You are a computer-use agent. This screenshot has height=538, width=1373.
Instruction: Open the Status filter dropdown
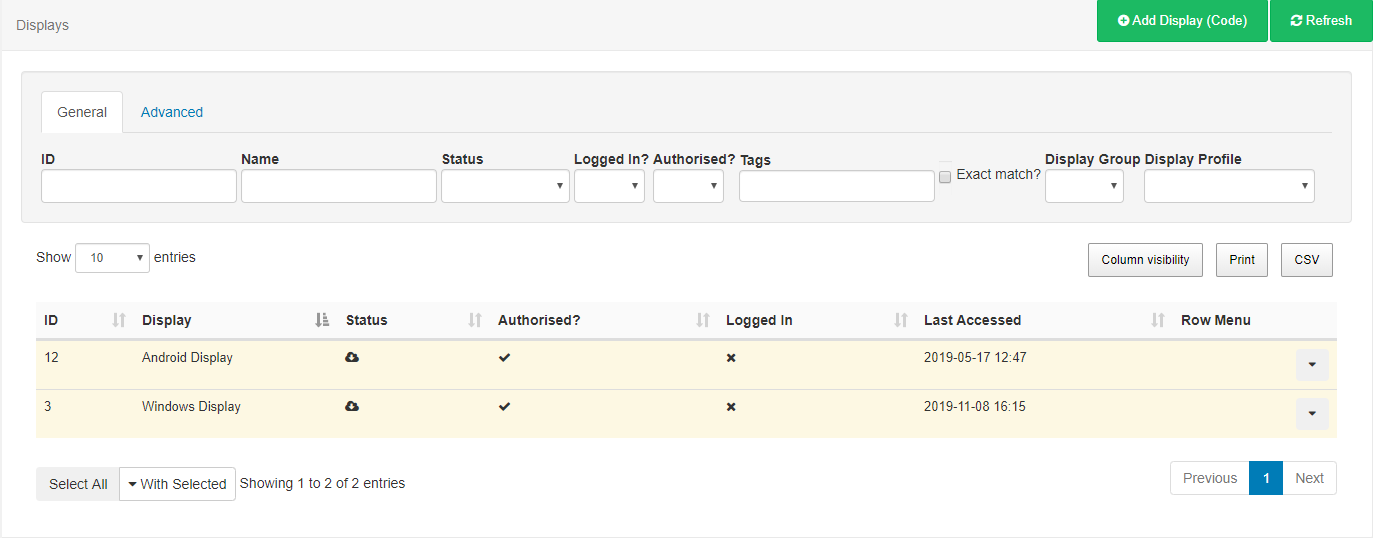505,186
